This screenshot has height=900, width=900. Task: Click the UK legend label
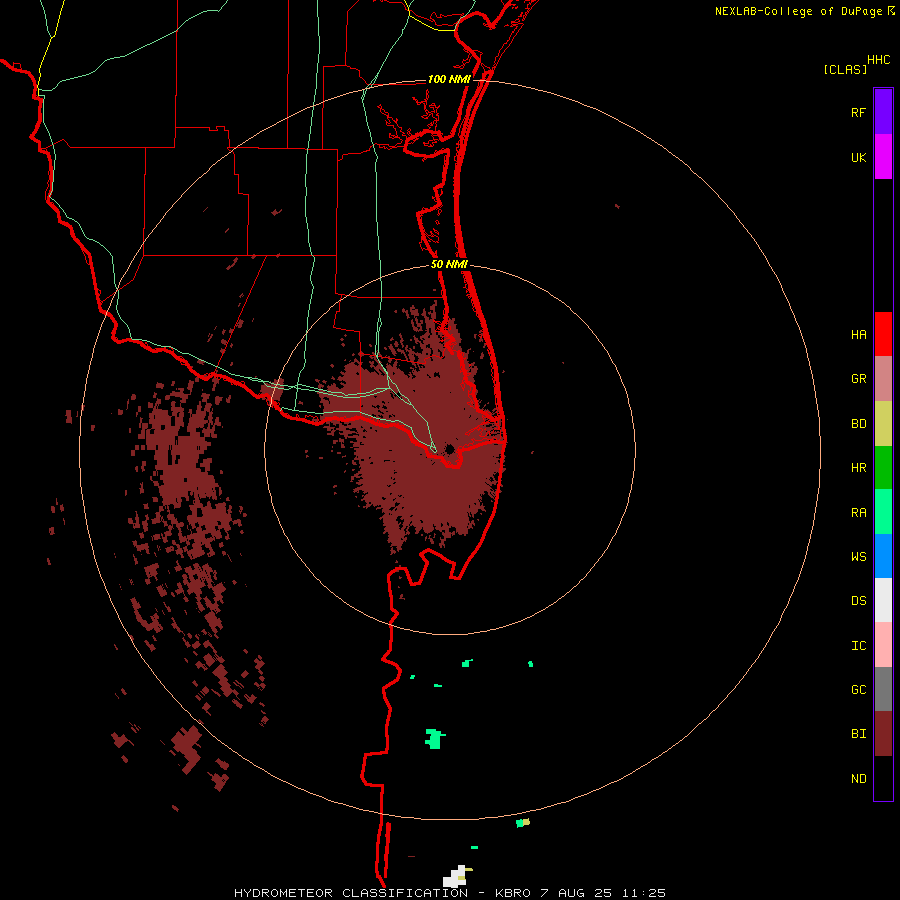(x=858, y=157)
